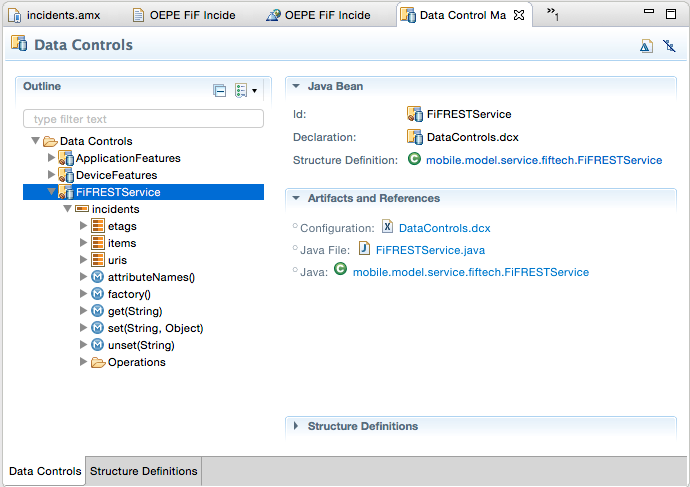Open the FiFRESTService.java link
690x487 pixels.
click(x=430, y=250)
